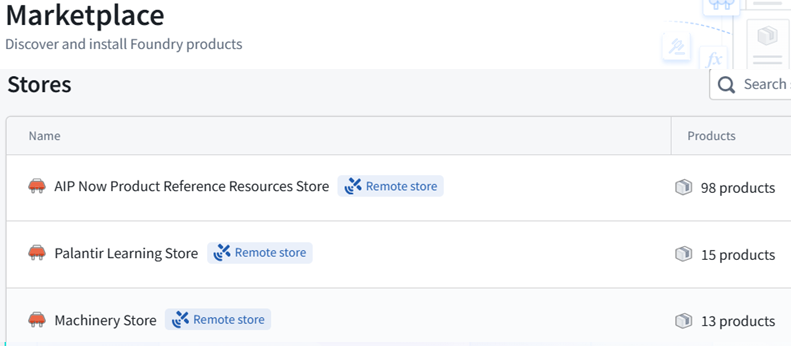This screenshot has height=364, width=791.
Task: Select the '13 products' cell
Action: (x=731, y=321)
